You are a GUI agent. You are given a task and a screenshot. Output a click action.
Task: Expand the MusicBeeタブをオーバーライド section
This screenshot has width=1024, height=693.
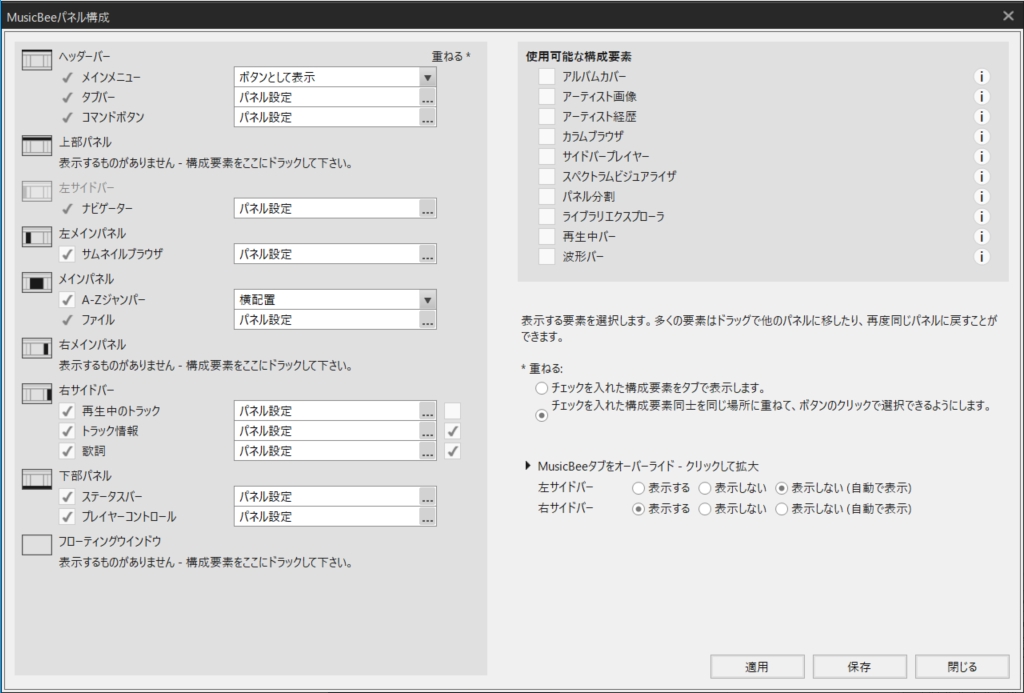pos(526,463)
